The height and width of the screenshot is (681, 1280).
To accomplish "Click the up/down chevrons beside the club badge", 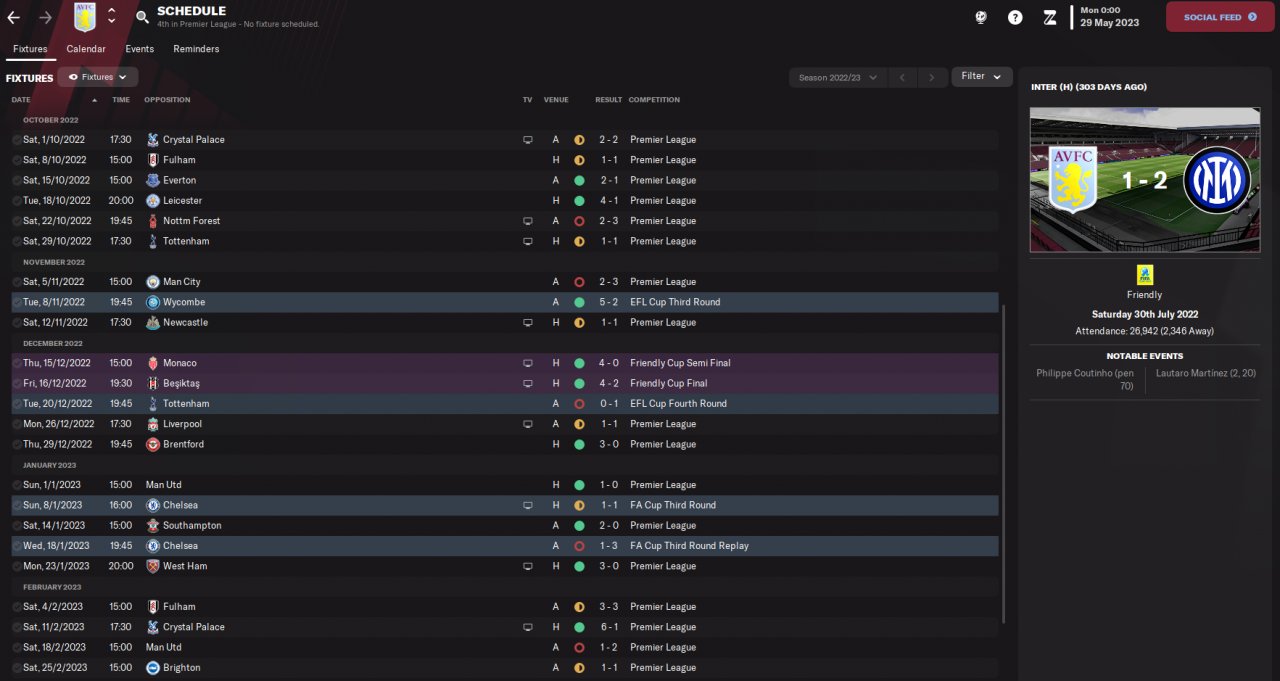I will [111, 16].
